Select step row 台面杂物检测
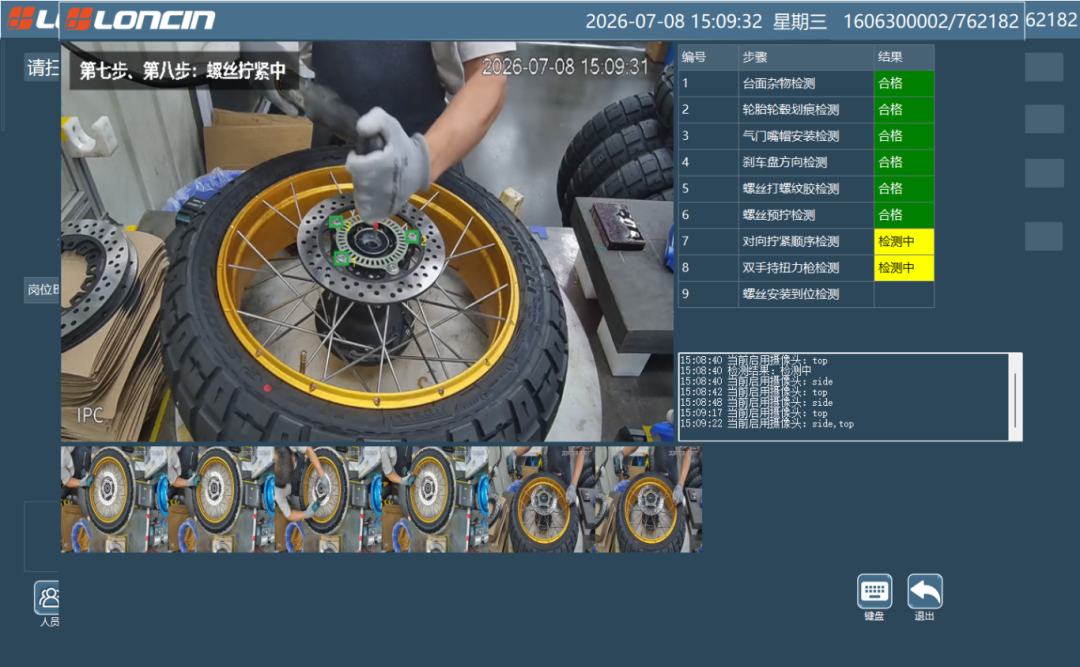Screen dimensions: 1080x667 point(806,83)
